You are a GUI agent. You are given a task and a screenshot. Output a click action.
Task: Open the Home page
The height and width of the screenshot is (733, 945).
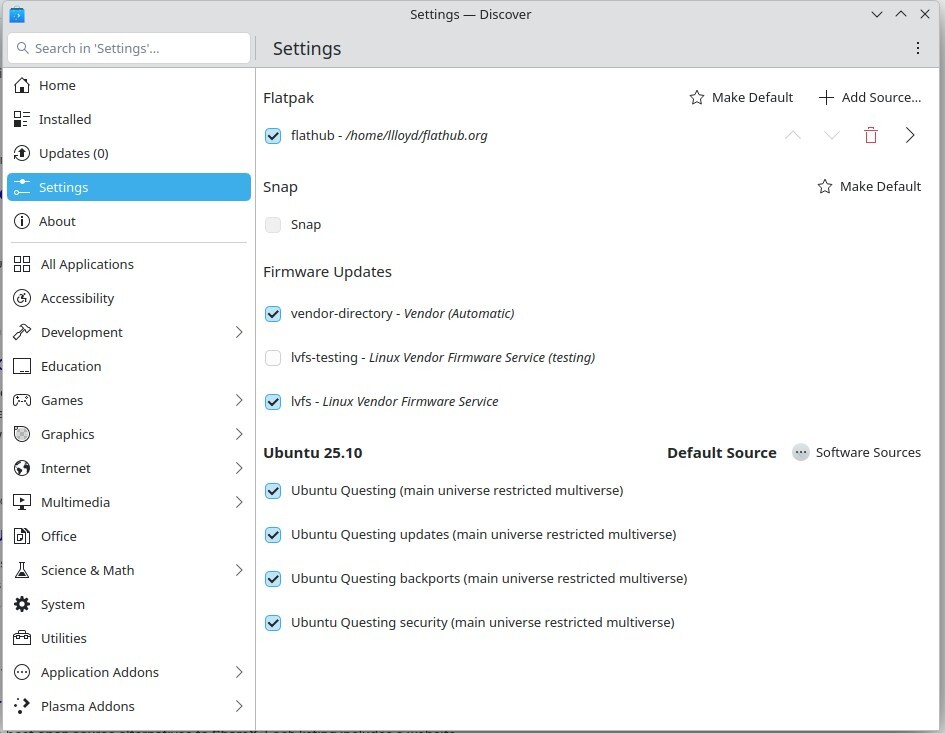129,86
